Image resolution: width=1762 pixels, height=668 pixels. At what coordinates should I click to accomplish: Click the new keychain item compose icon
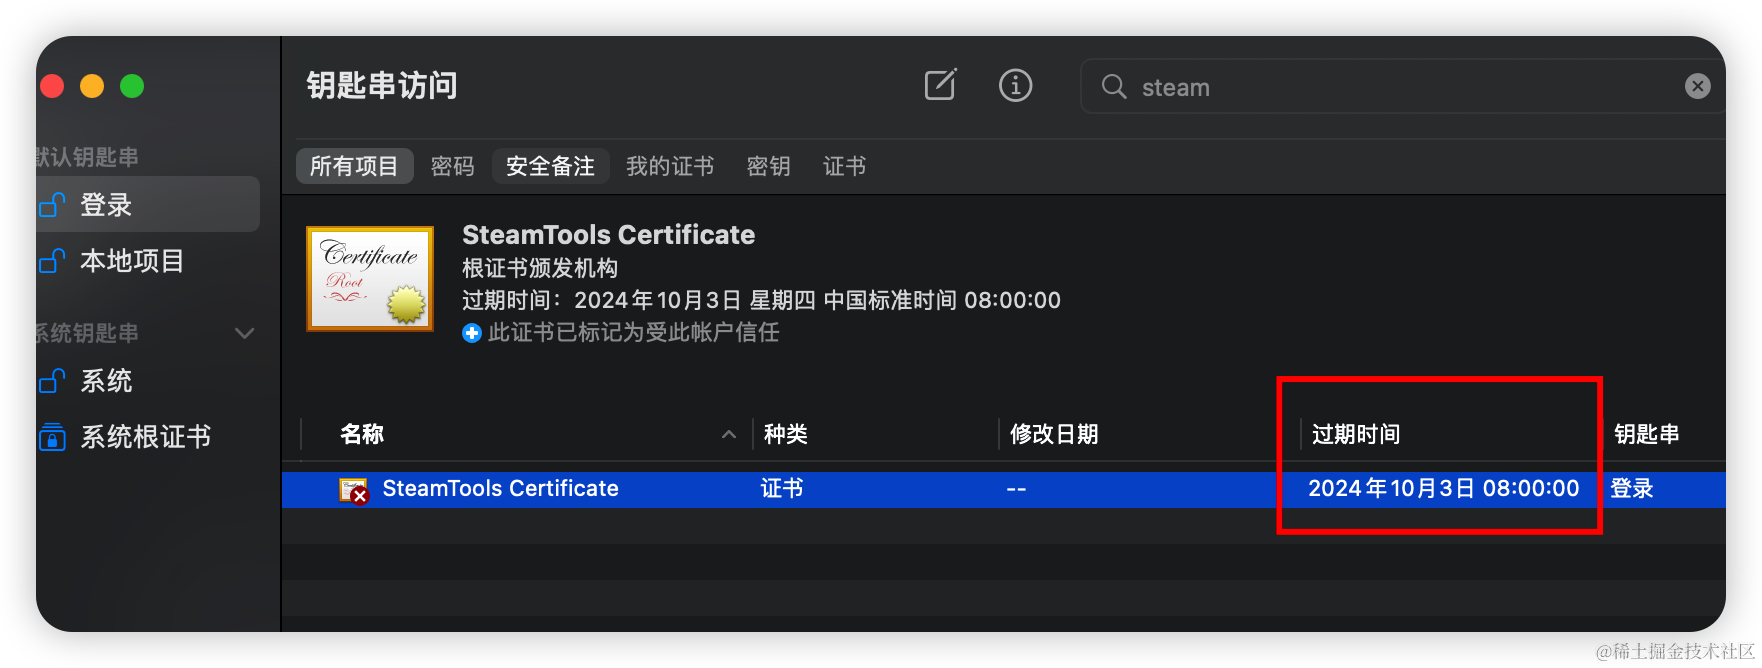940,85
